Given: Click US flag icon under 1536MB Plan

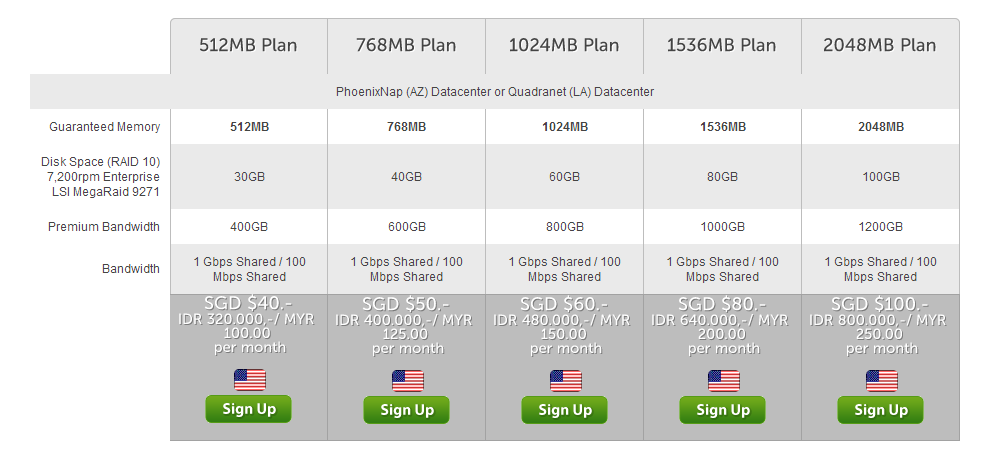Looking at the screenshot, I should 723,381.
